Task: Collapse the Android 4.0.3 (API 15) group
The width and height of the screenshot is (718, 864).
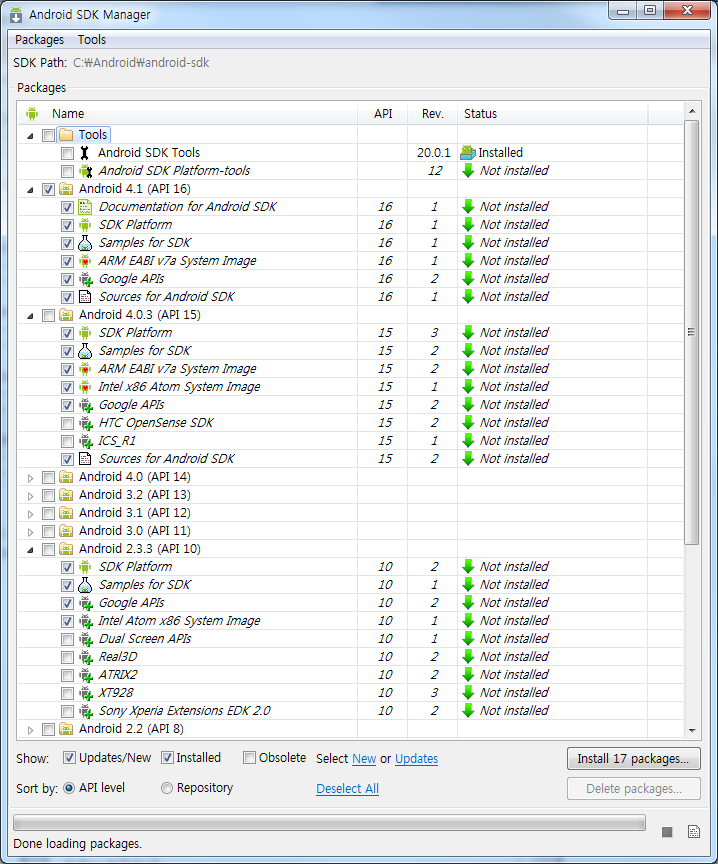Action: pos(30,316)
